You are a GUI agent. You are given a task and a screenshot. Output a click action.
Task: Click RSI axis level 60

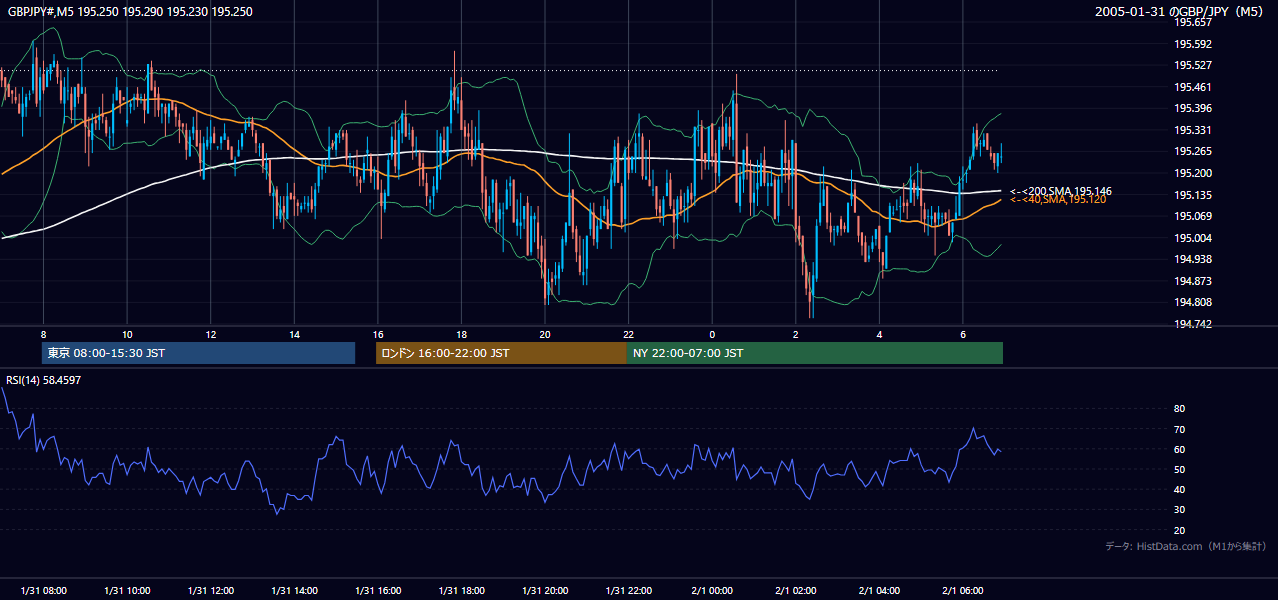(x=1179, y=449)
